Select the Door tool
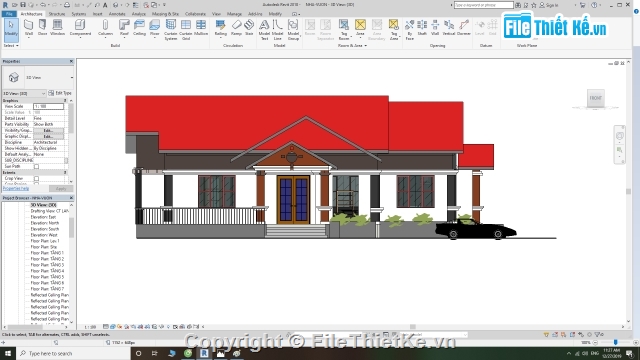The image size is (640, 360). [x=42, y=28]
